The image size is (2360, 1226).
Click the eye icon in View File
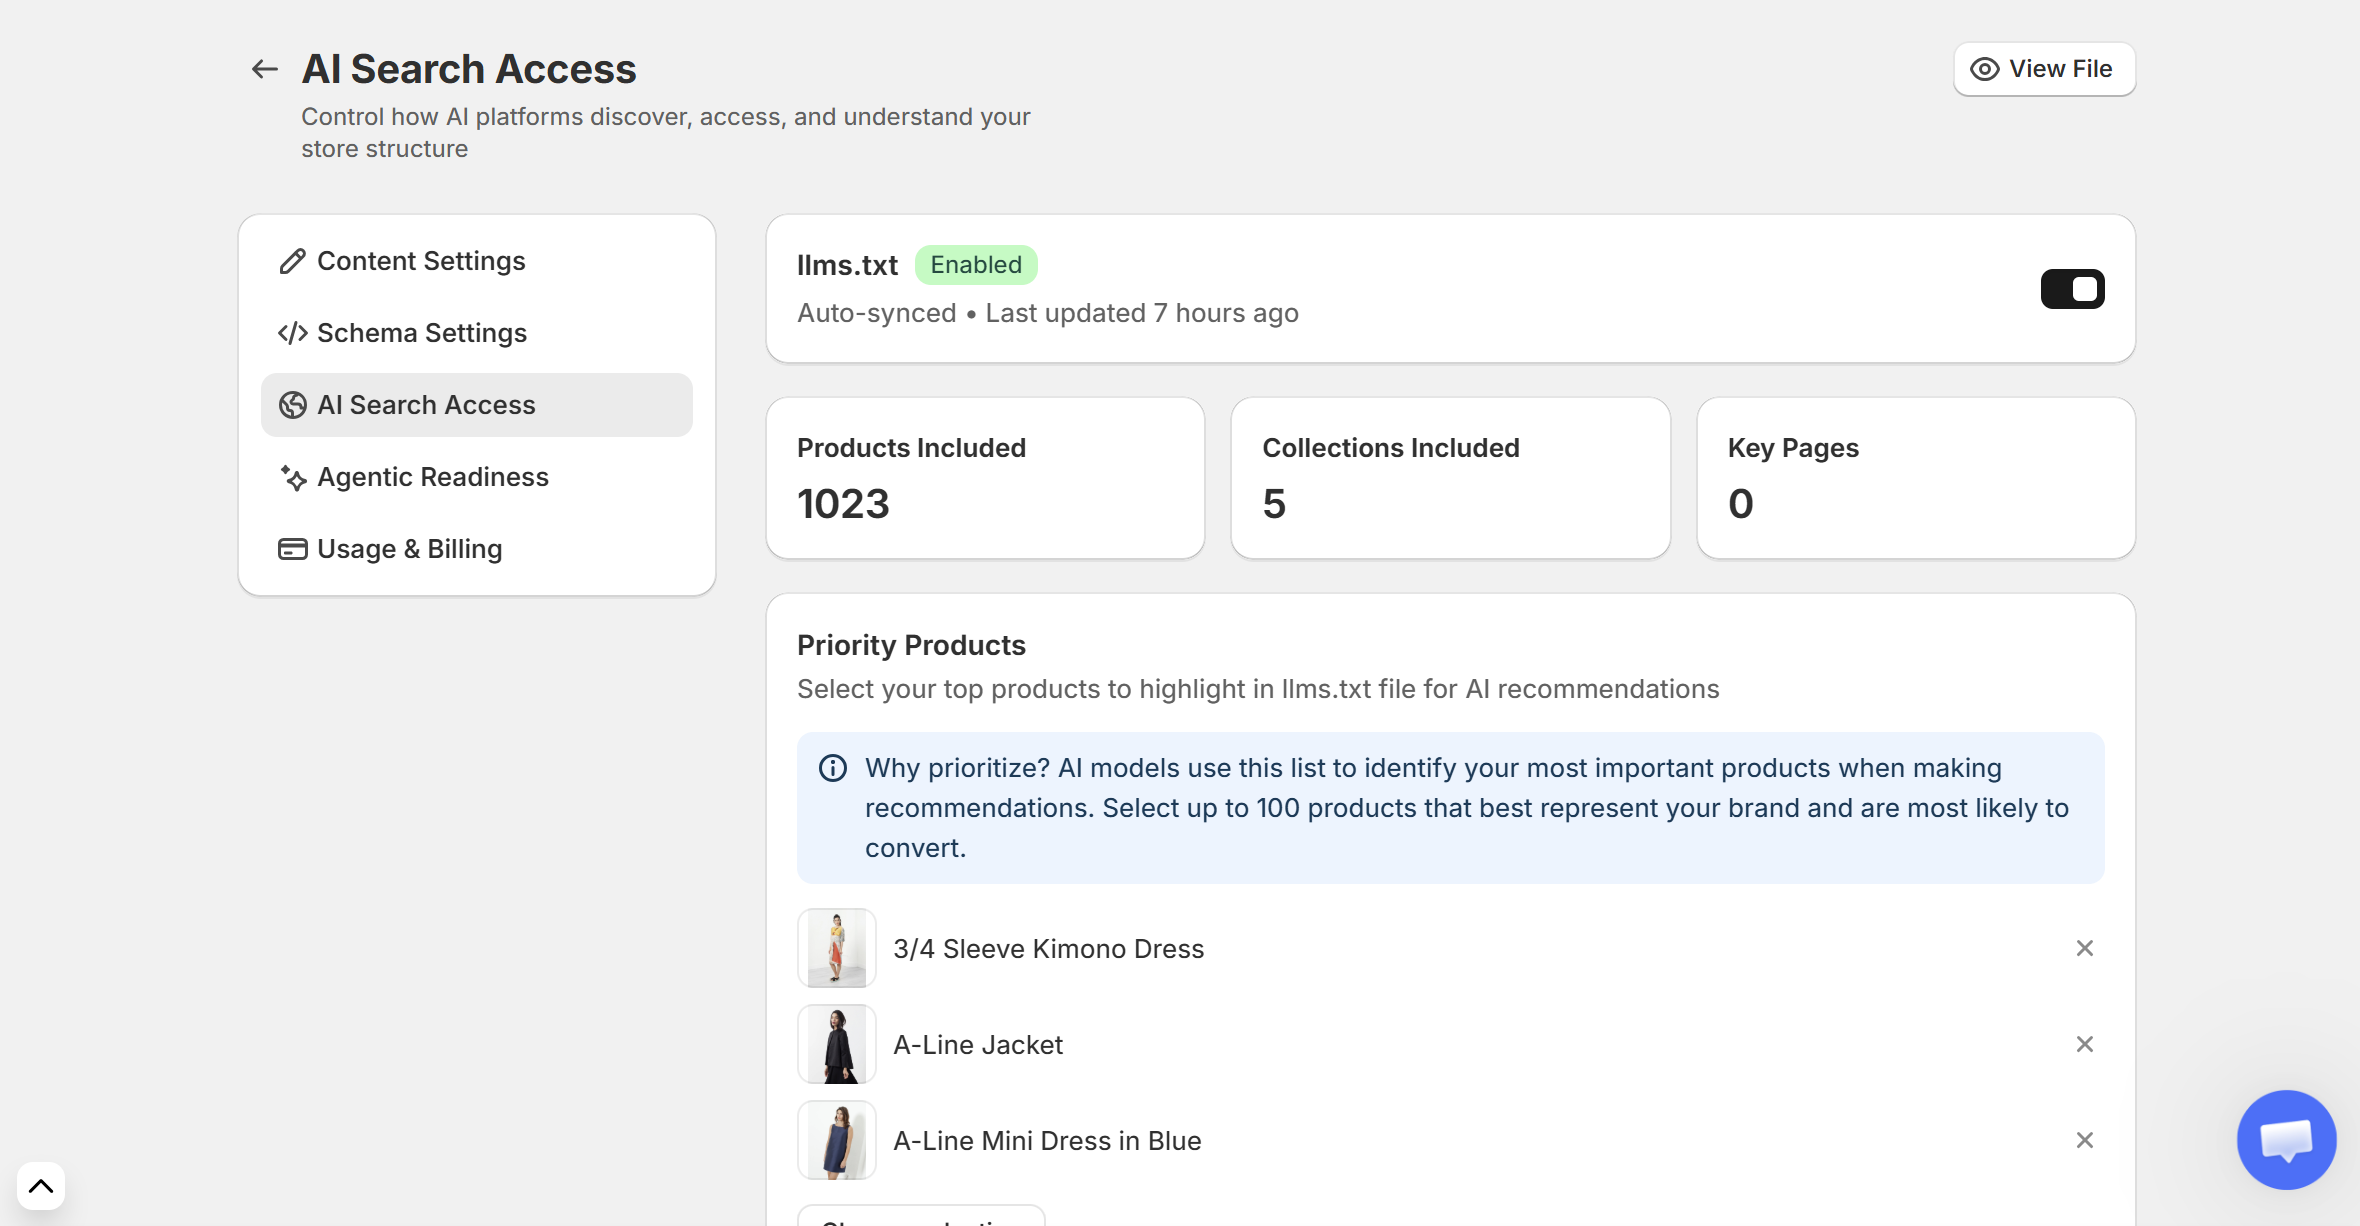[x=1984, y=69]
